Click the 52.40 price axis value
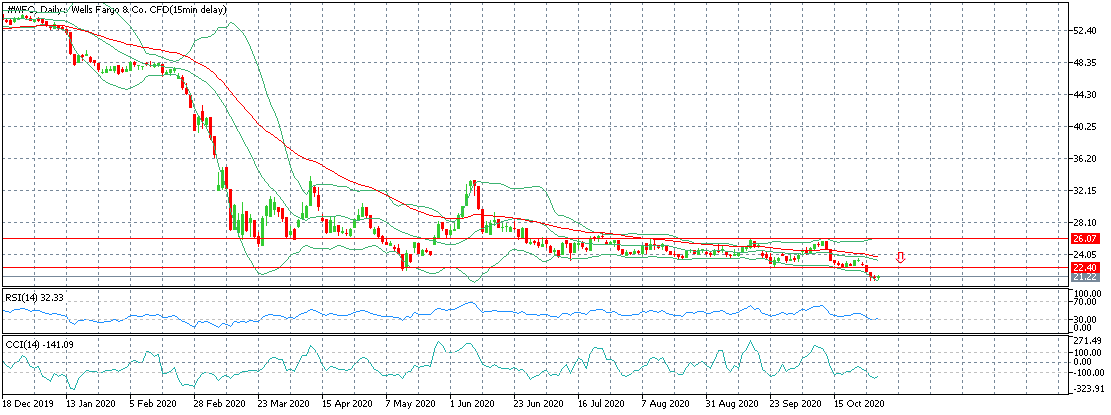This screenshot has height=415, width=1111. point(1083,31)
